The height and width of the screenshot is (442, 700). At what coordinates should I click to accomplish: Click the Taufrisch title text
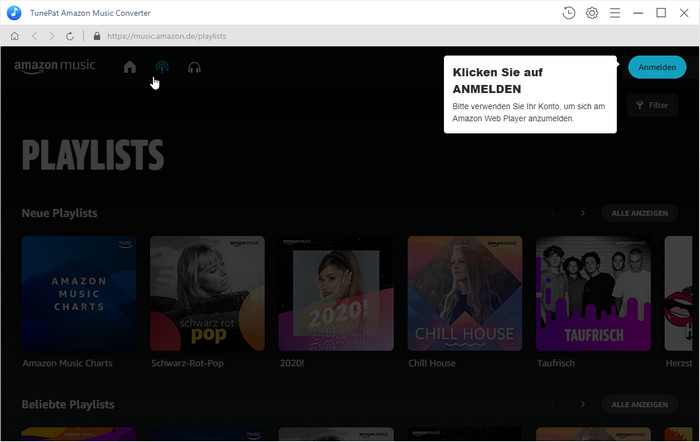pos(556,363)
